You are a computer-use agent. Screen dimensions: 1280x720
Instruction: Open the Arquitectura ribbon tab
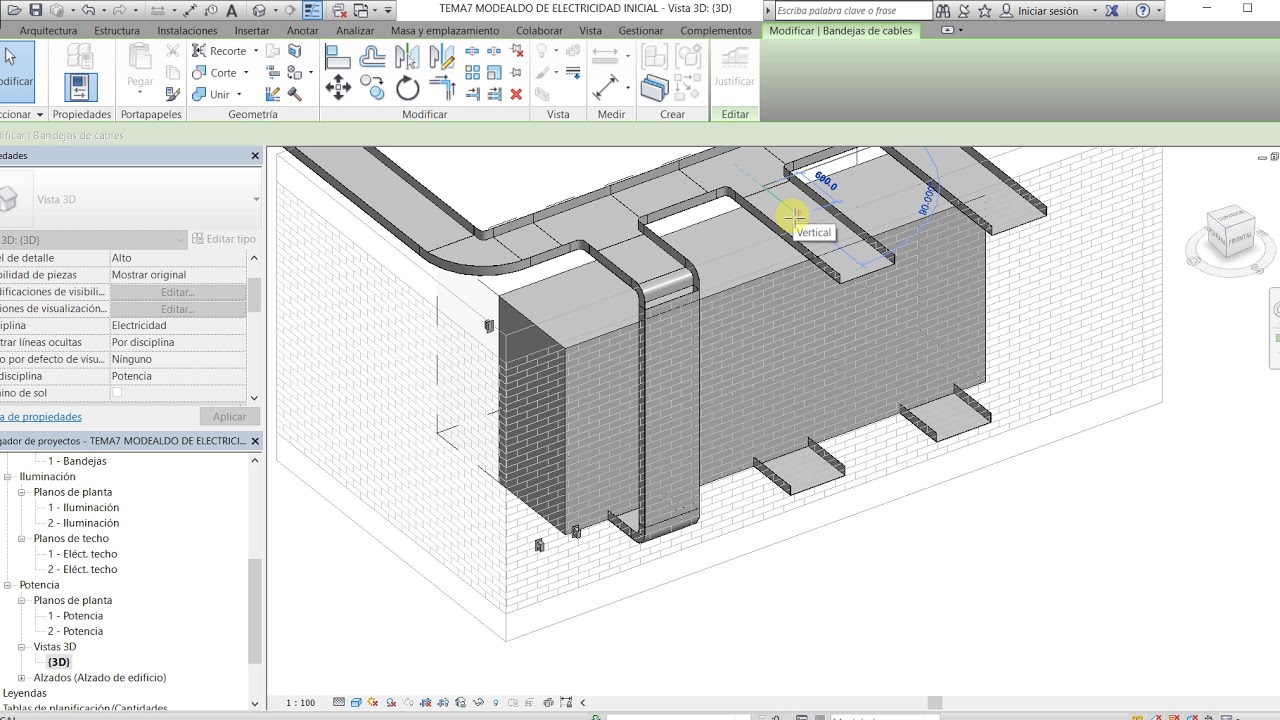click(x=48, y=31)
